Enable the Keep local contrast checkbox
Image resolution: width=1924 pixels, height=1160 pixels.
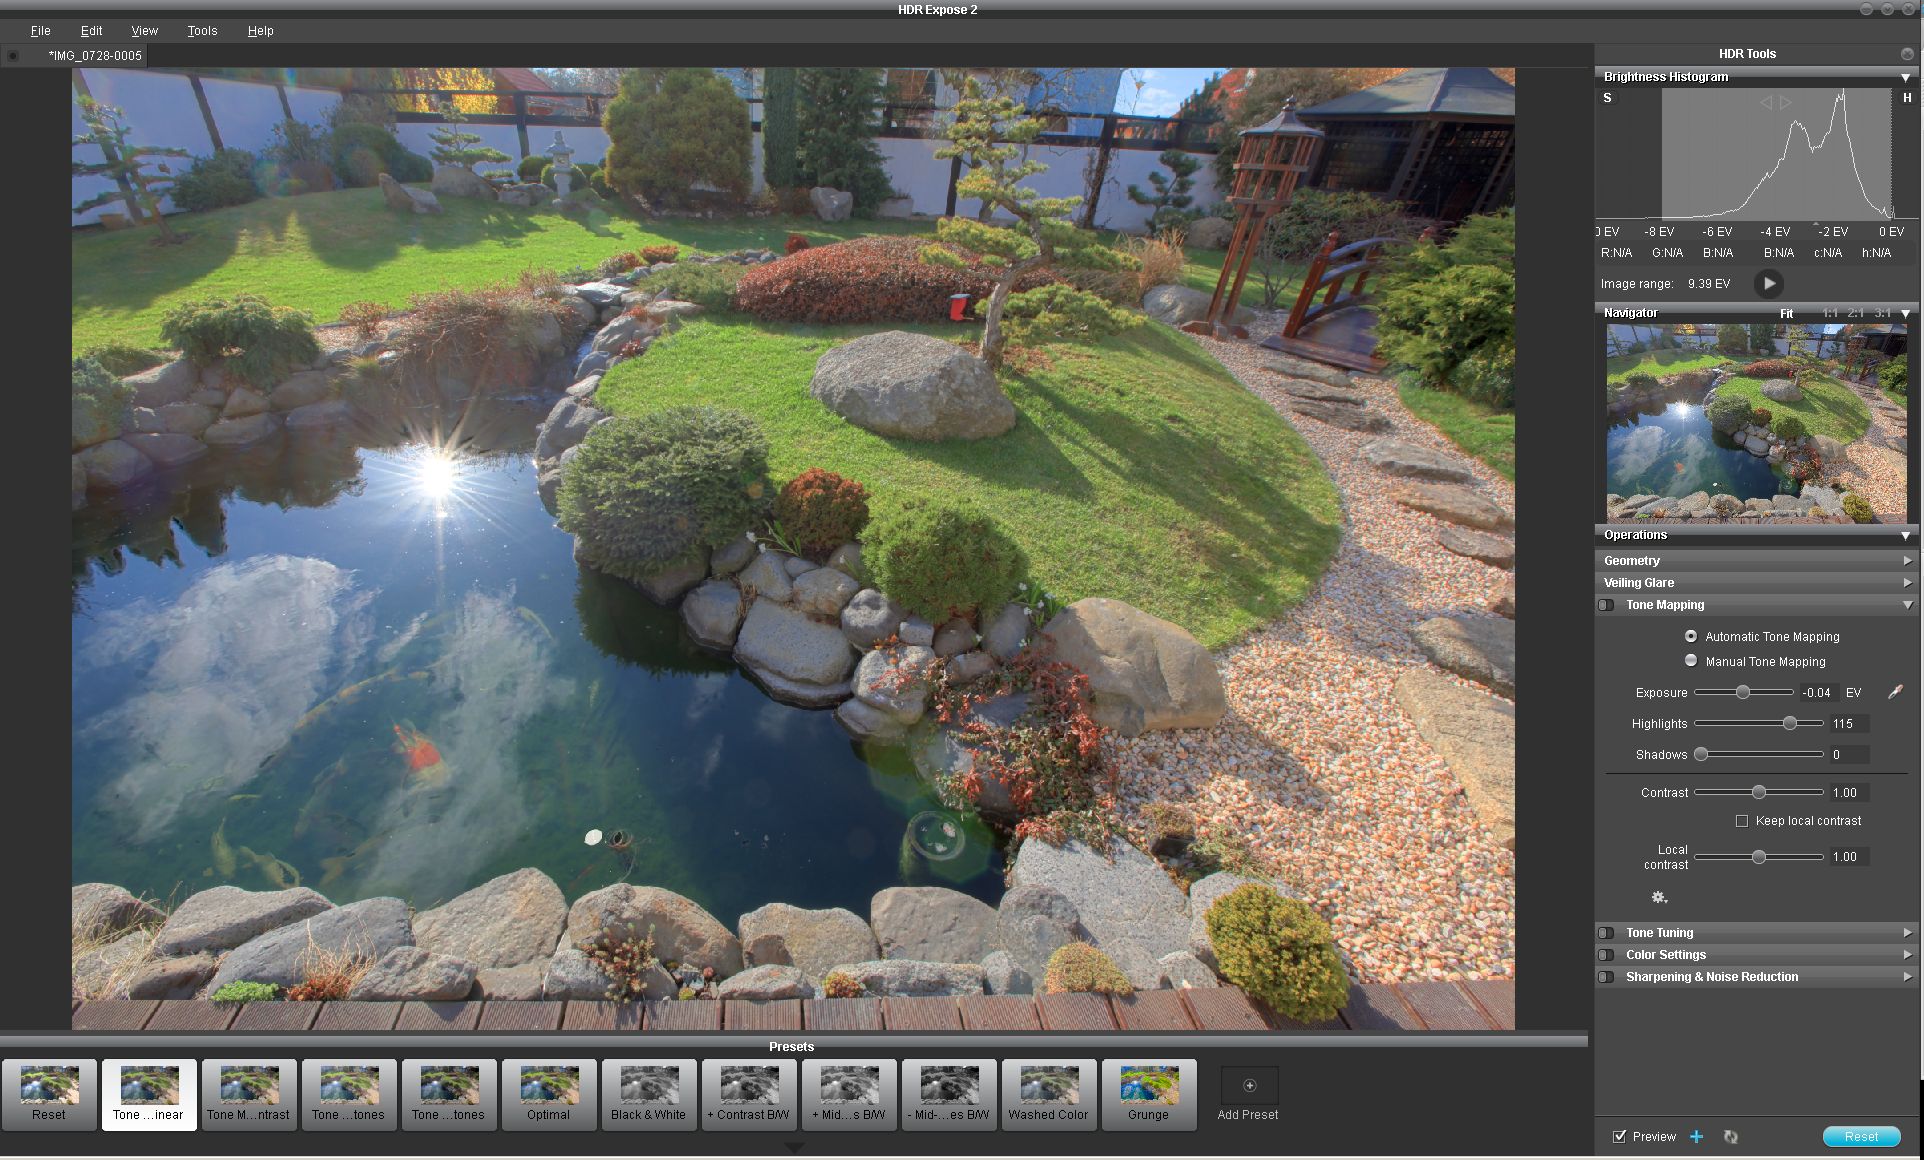point(1742,821)
